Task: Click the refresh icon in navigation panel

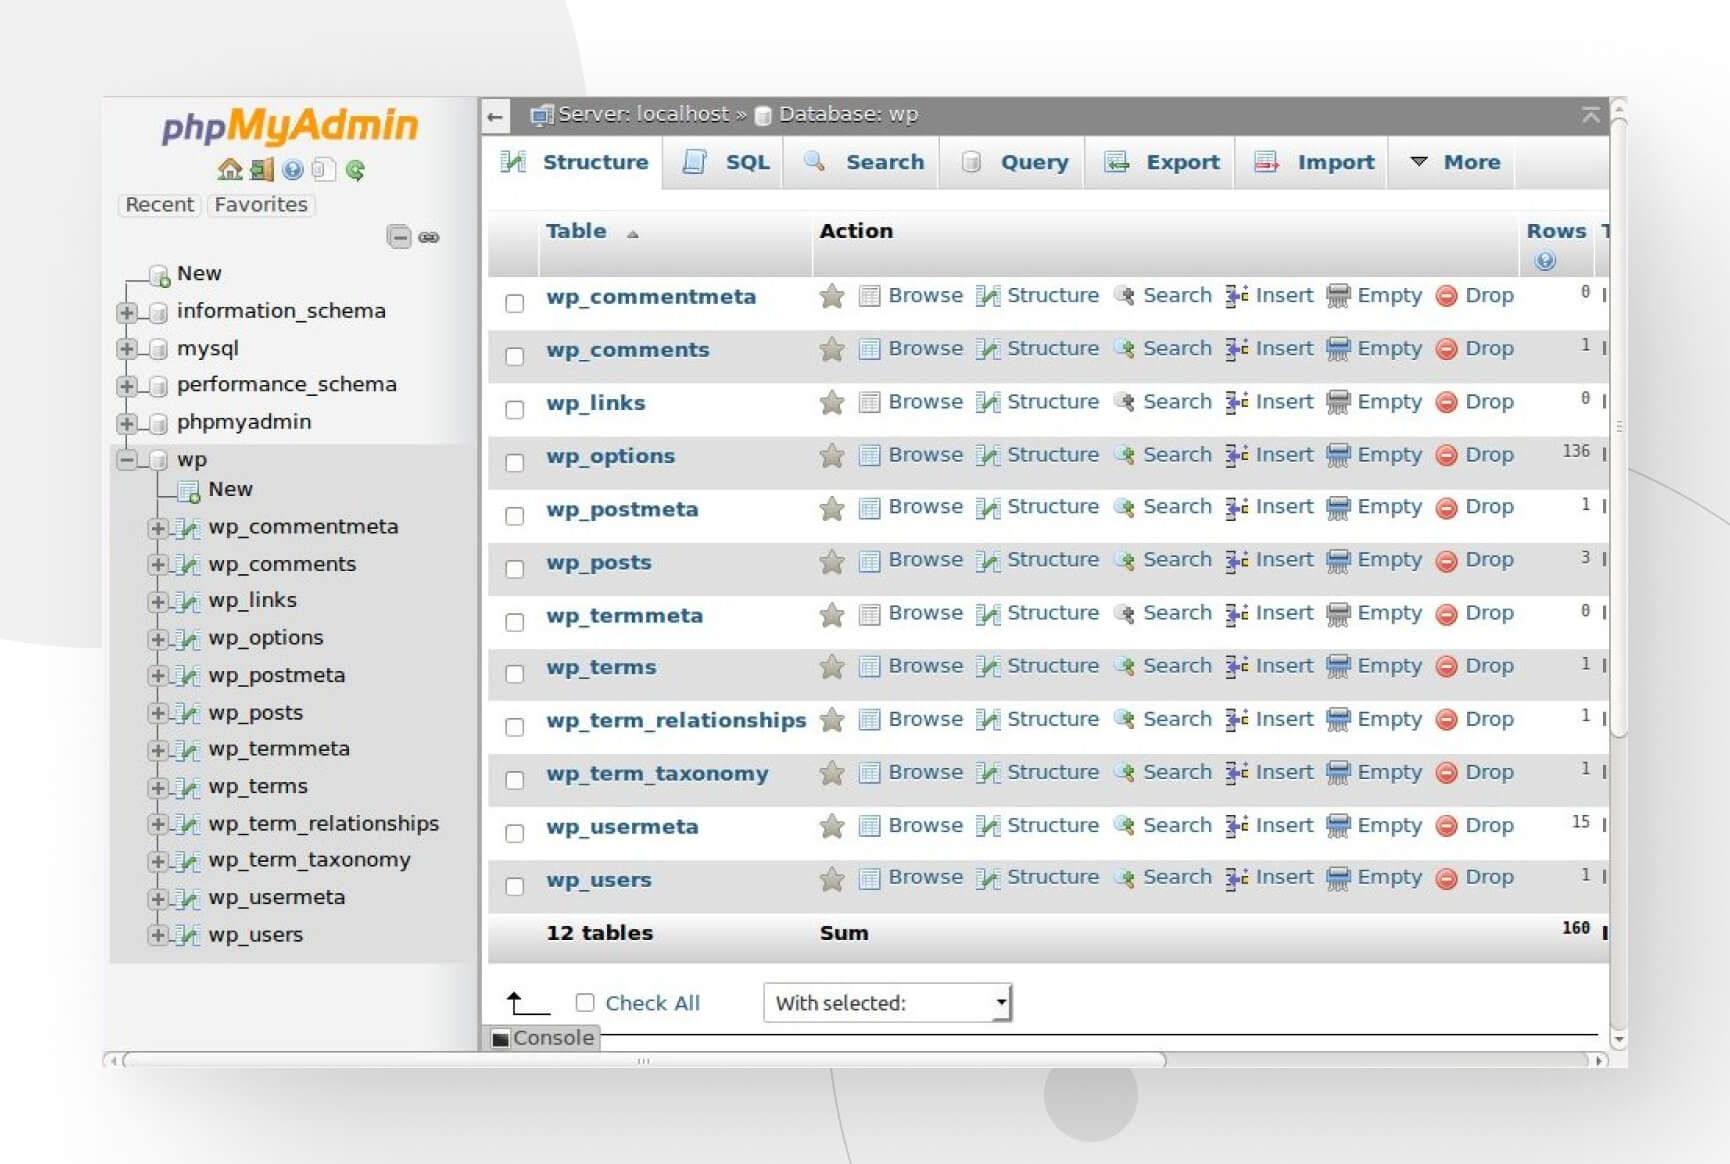Action: coord(356,170)
